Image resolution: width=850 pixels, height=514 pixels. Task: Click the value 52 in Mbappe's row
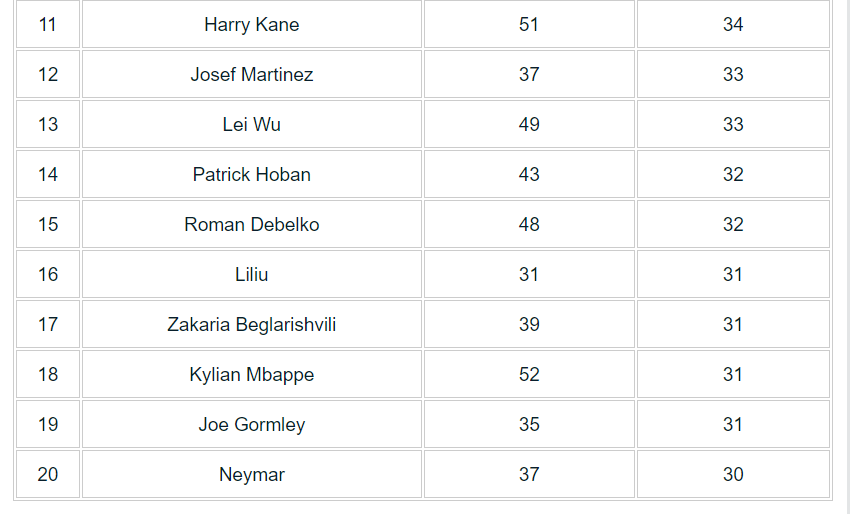pos(529,374)
